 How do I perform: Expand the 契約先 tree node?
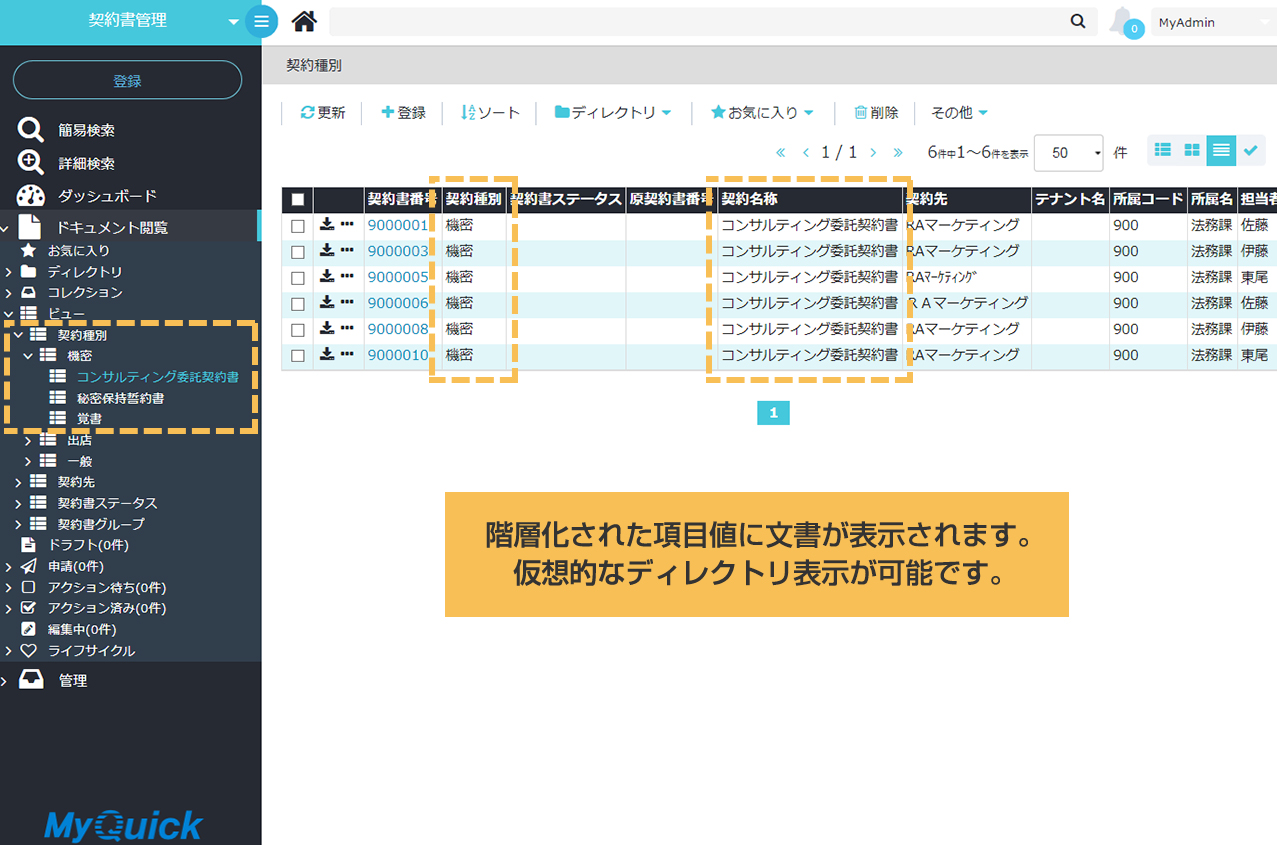(x=18, y=482)
